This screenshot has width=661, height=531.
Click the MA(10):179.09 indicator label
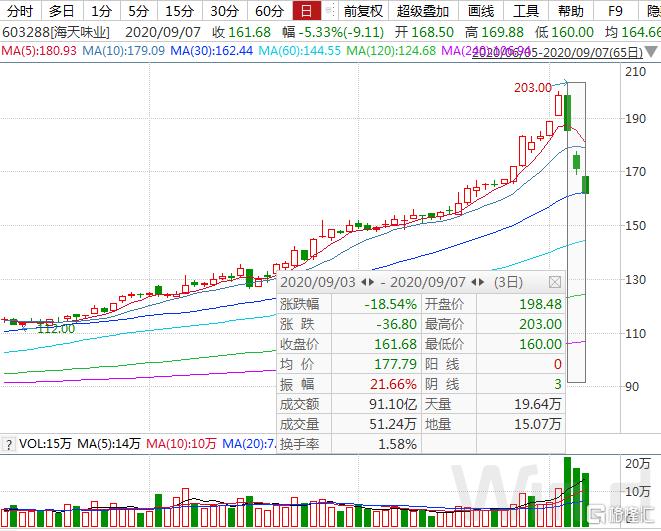click(x=124, y=51)
